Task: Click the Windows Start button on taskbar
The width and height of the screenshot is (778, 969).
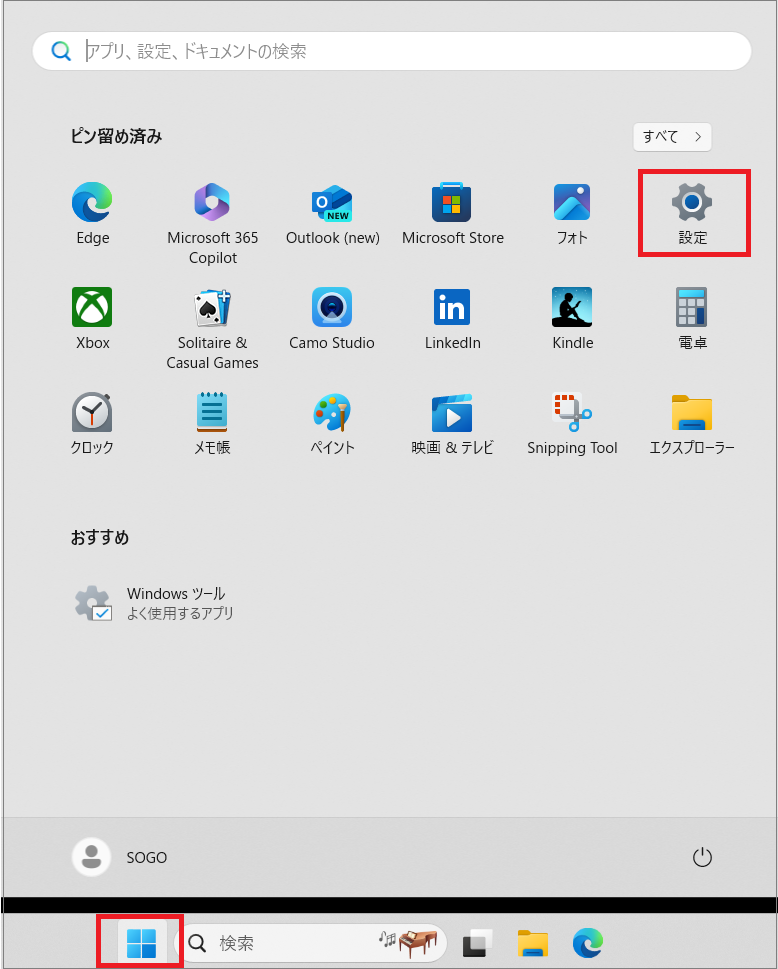Action: click(x=141, y=942)
